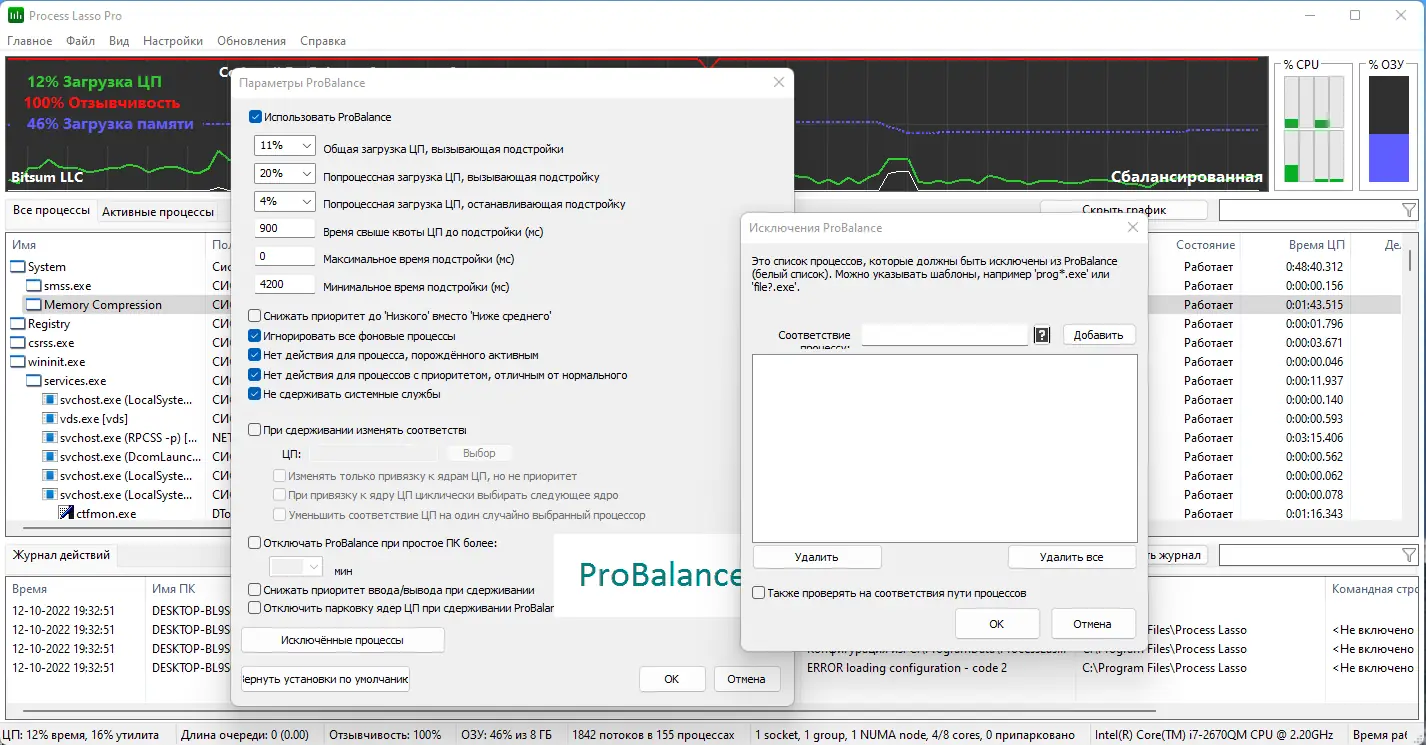Uncheck Не сдерживать системные службы
The height and width of the screenshot is (745, 1426).
tap(255, 394)
